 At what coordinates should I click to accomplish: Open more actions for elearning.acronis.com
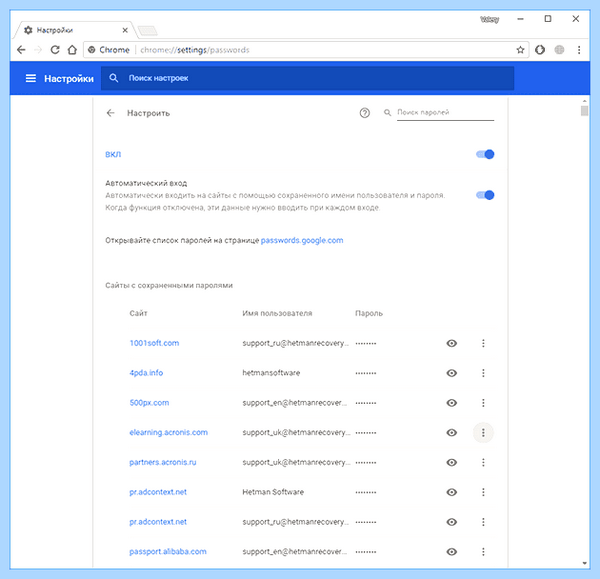pos(483,433)
